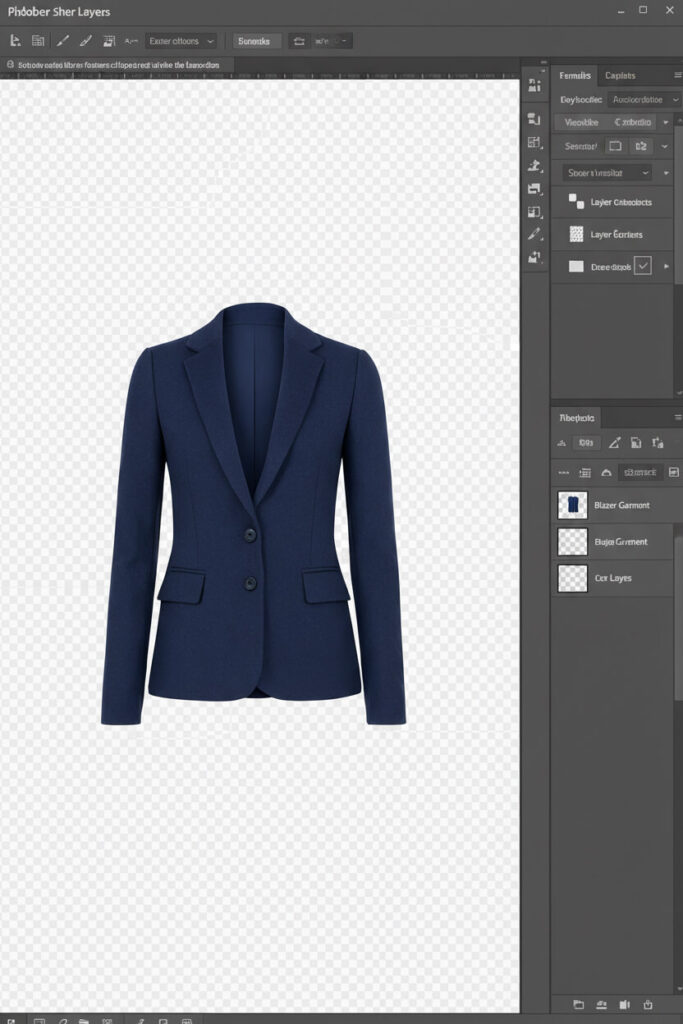The height and width of the screenshot is (1024, 683).
Task: Switch to the Caplats tab
Action: pos(620,75)
